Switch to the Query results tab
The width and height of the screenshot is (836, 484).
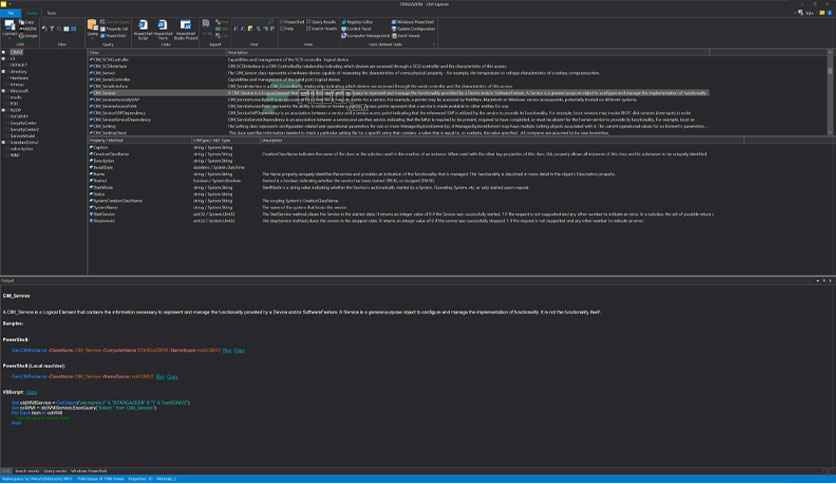click(x=55, y=471)
